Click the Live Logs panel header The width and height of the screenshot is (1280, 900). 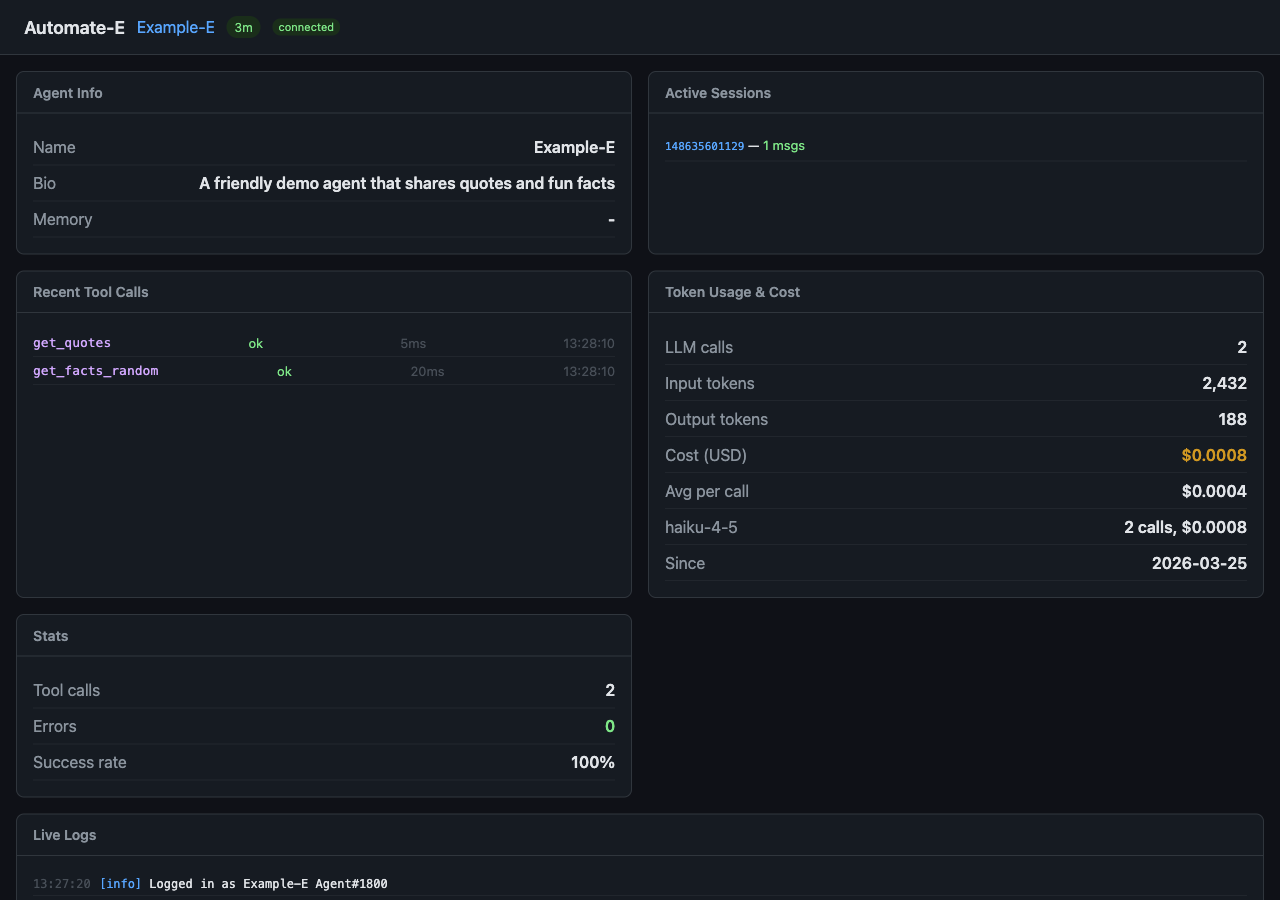(x=65, y=835)
